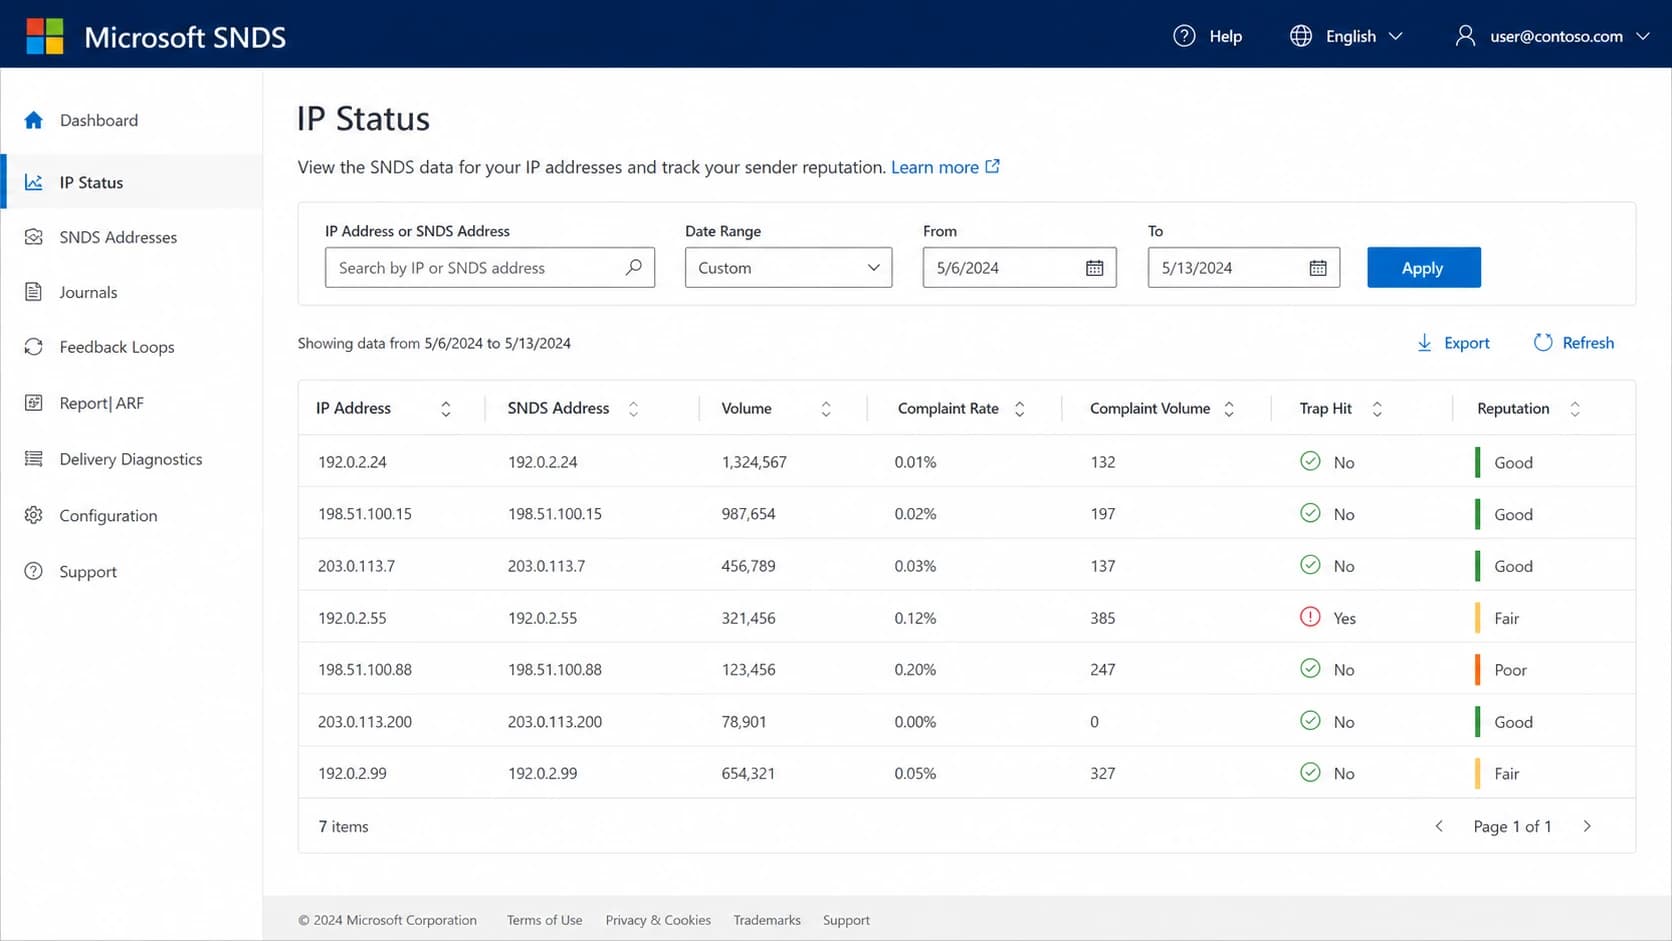Click IP address 203.0.113.200 in first column

[364, 722]
